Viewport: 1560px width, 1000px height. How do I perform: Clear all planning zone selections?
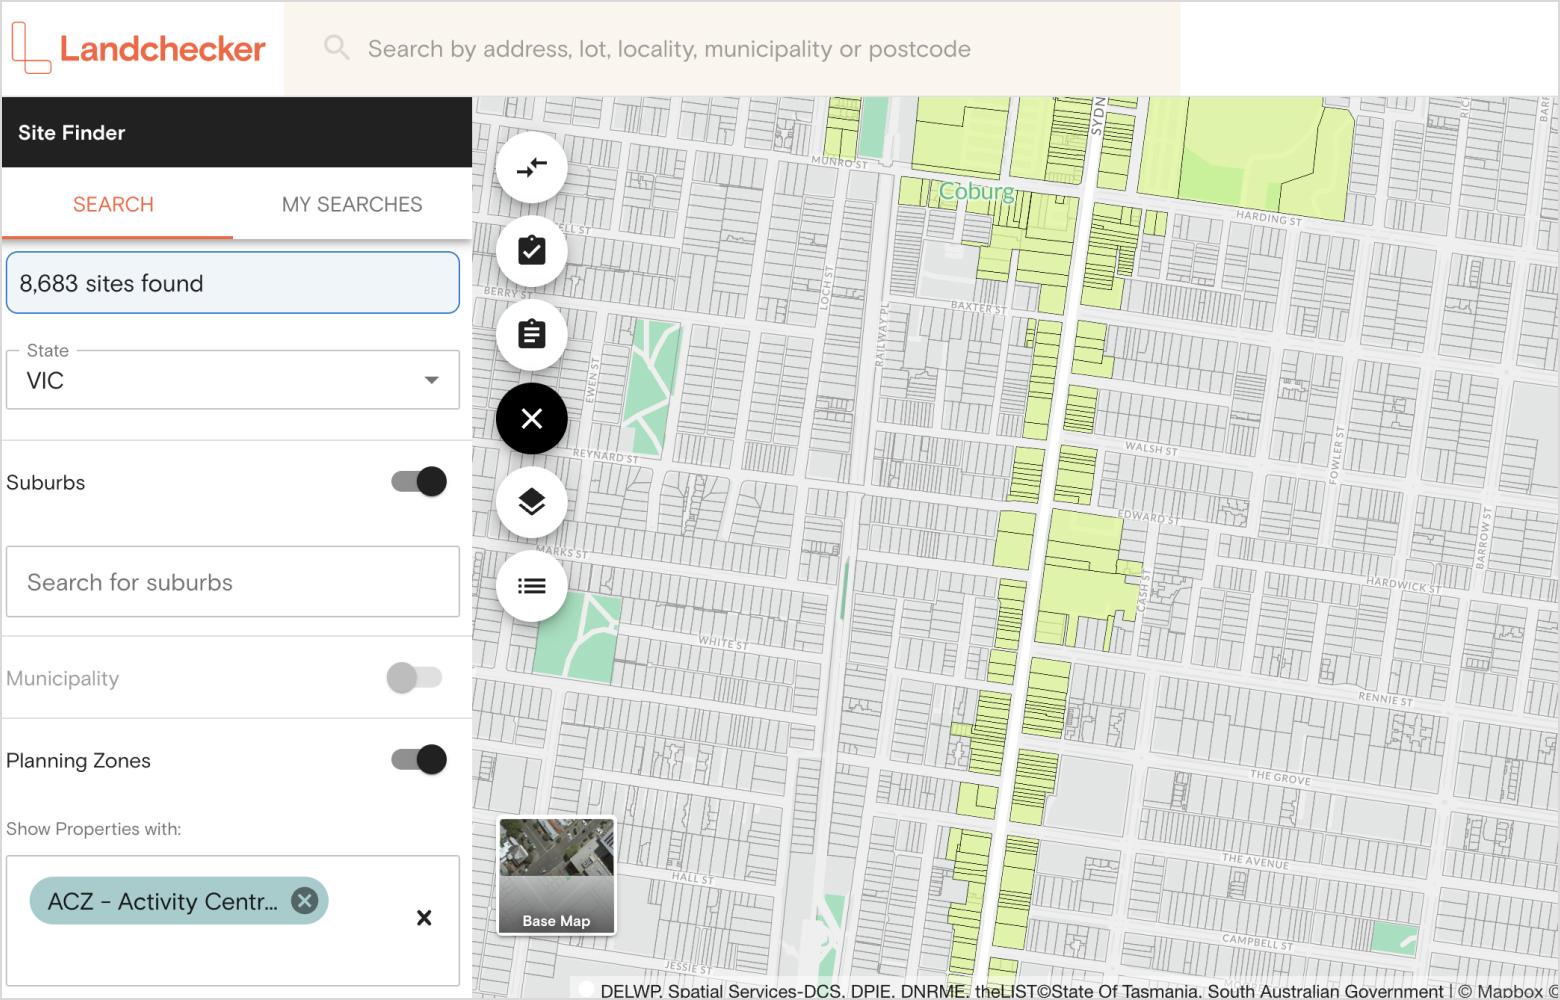(x=424, y=918)
